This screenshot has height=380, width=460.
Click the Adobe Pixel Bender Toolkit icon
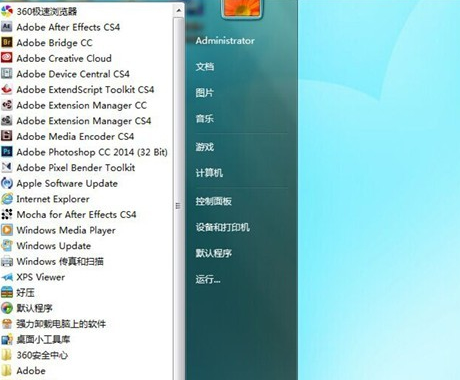pos(7,167)
